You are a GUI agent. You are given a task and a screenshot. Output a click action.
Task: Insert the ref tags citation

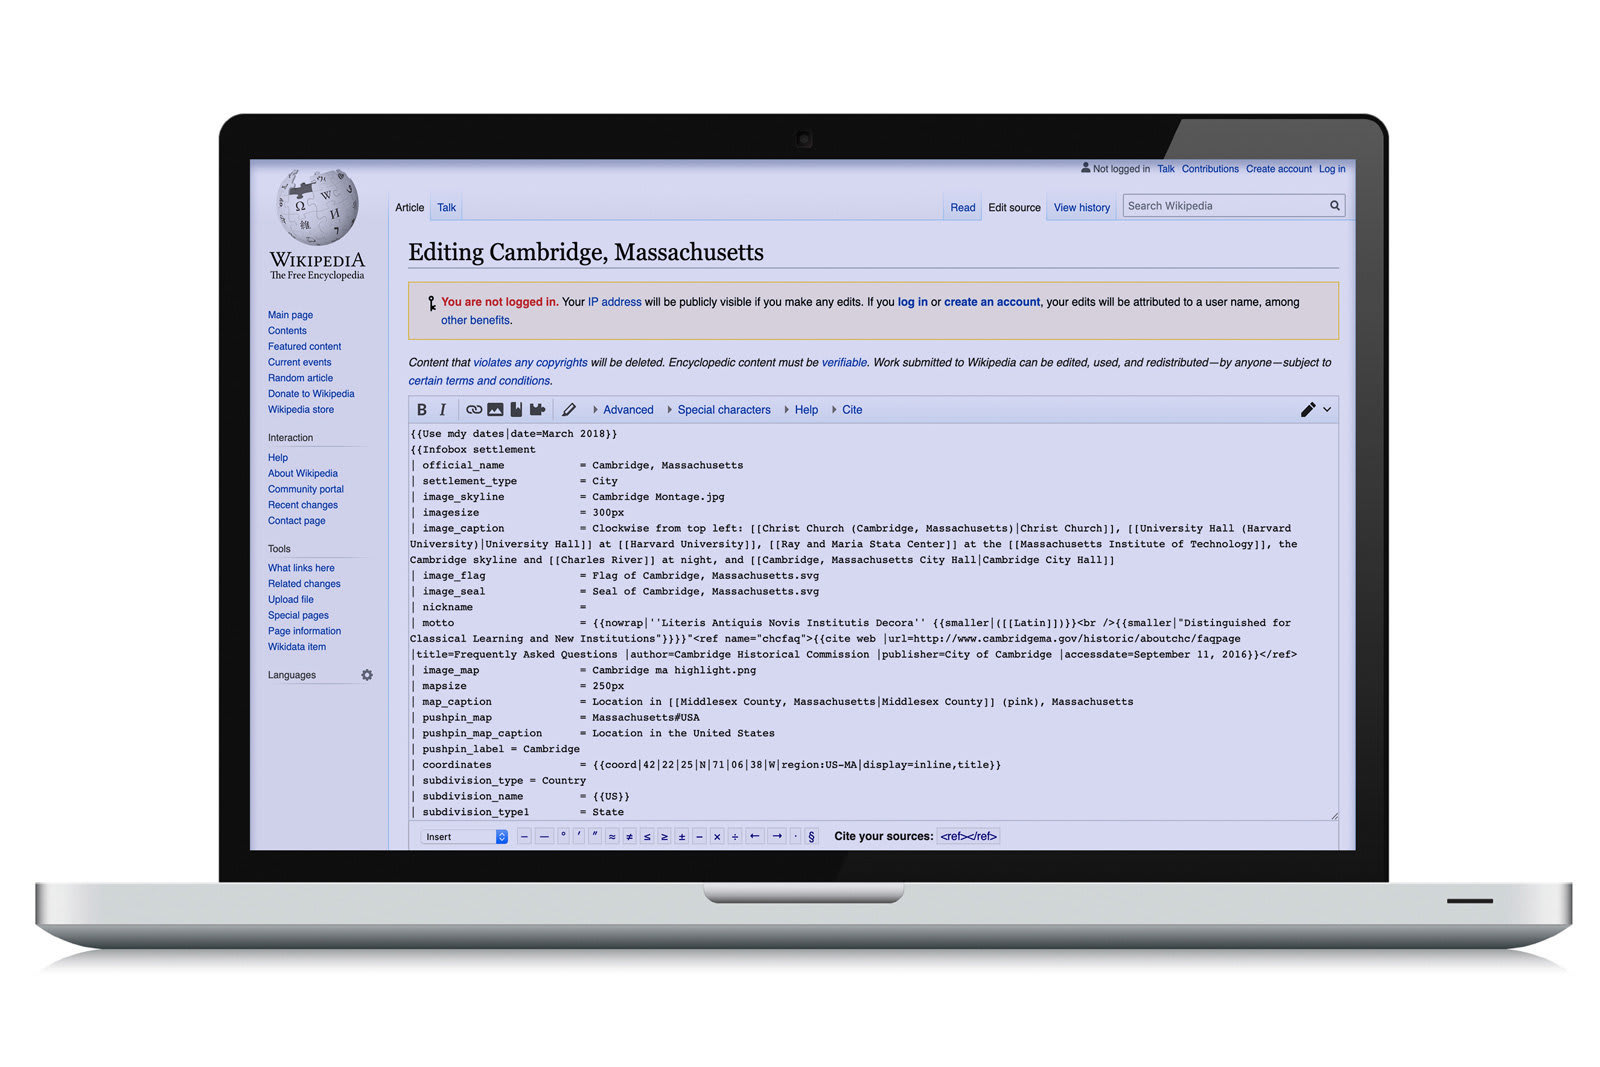click(968, 837)
